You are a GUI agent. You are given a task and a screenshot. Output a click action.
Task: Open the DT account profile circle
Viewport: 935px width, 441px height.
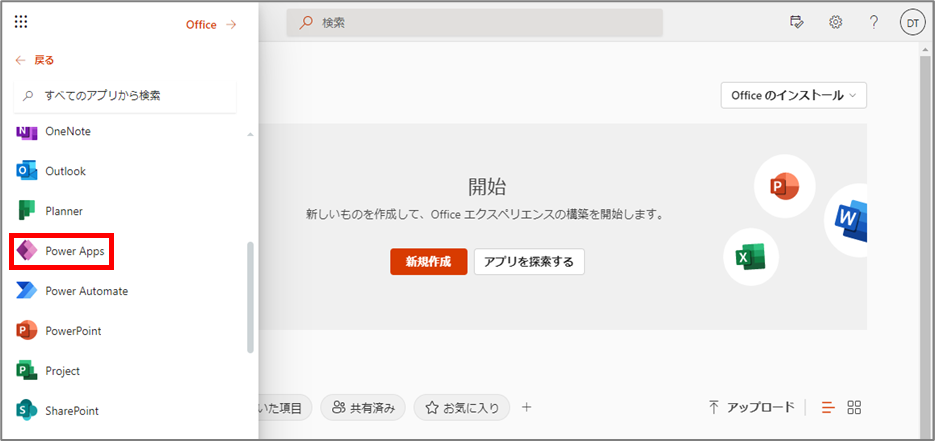pyautogui.click(x=912, y=23)
